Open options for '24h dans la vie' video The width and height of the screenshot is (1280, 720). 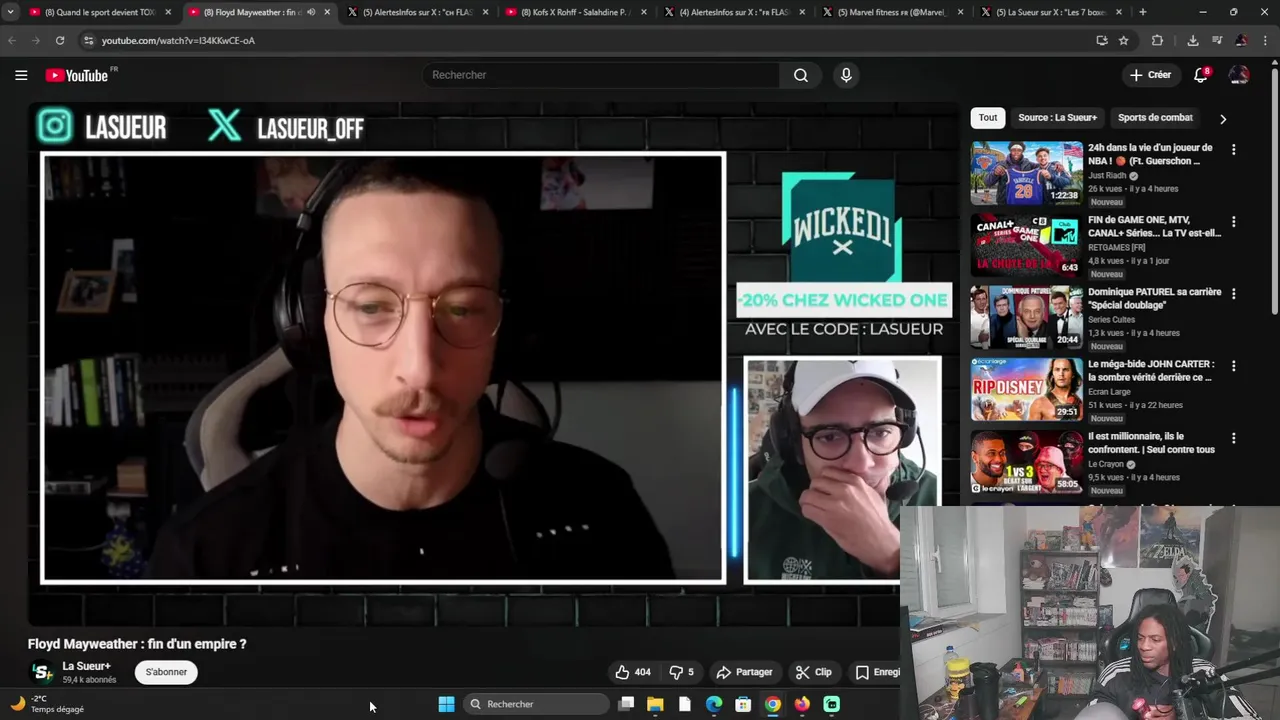click(1233, 149)
